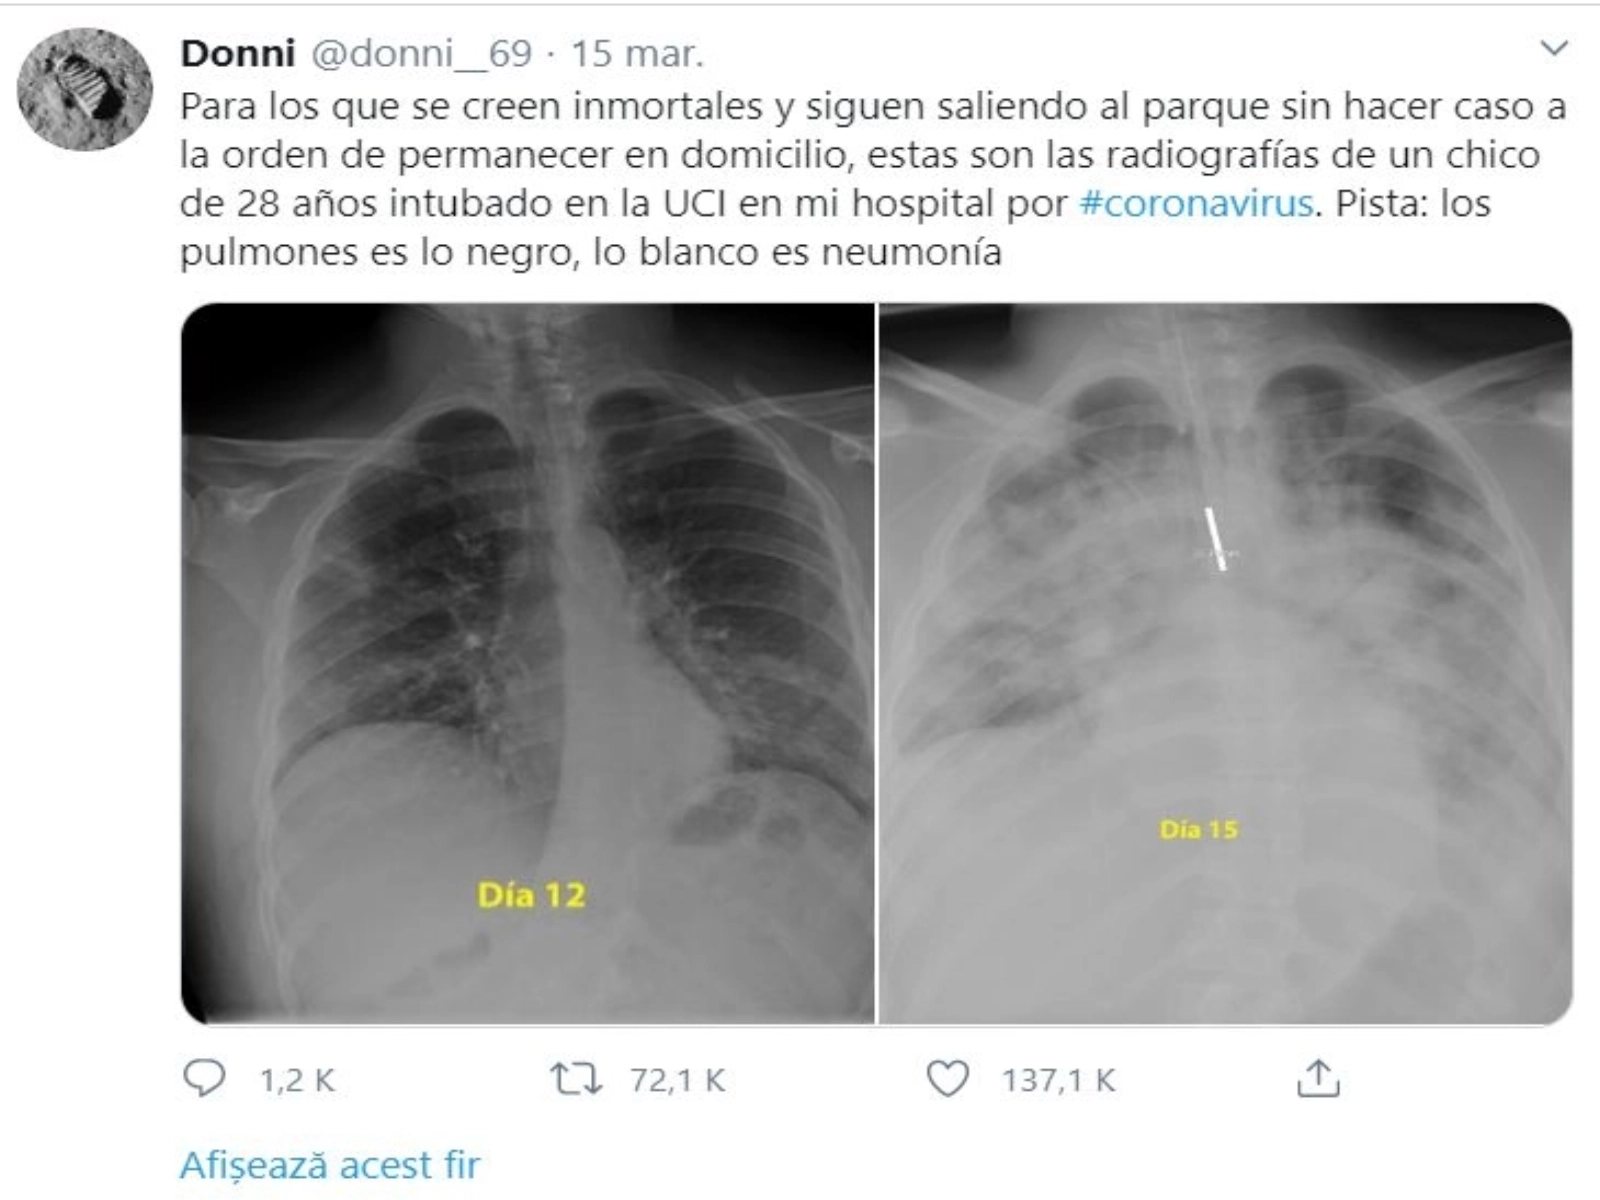Click the 72,1 K retweets count
Screen dimensions: 1600x1200
point(677,1081)
